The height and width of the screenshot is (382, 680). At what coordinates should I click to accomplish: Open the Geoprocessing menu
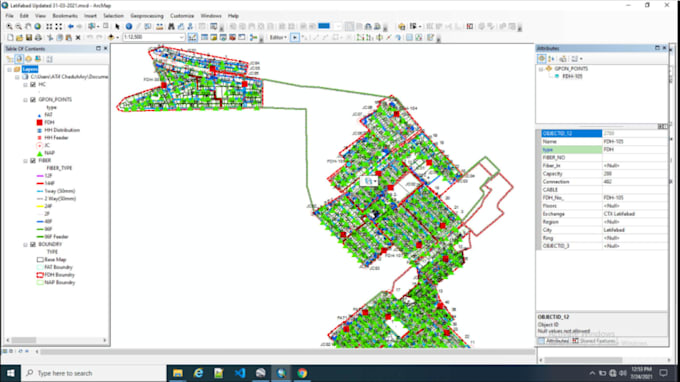pyautogui.click(x=147, y=16)
